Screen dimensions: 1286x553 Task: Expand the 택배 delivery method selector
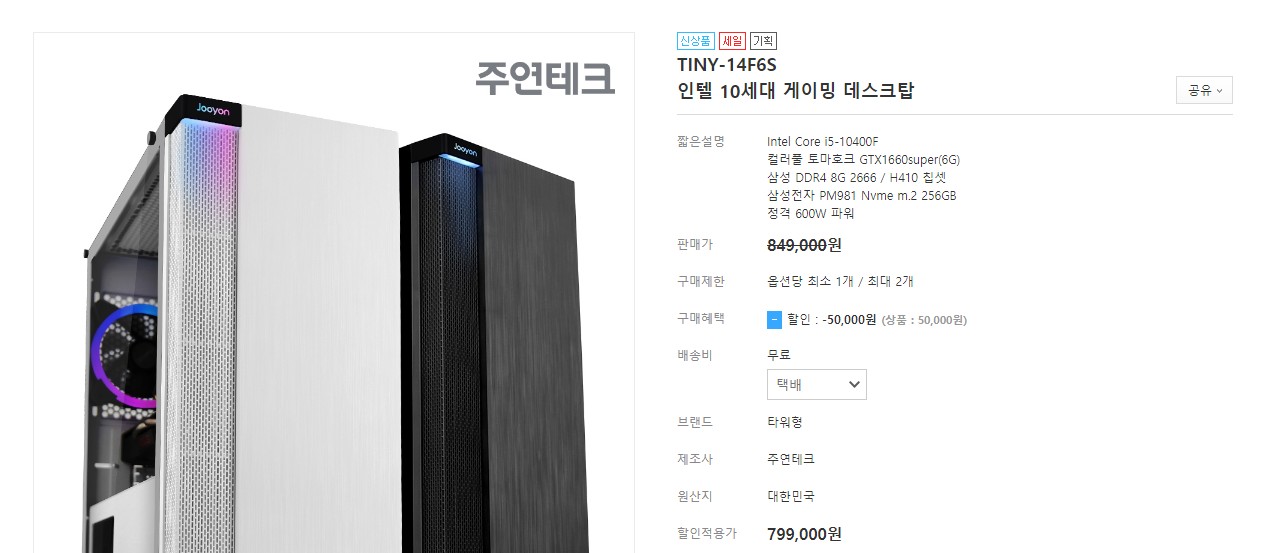(x=816, y=384)
